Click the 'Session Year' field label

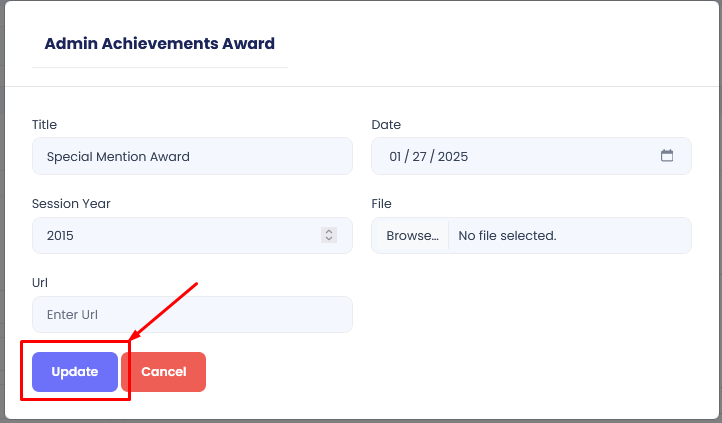(x=71, y=203)
